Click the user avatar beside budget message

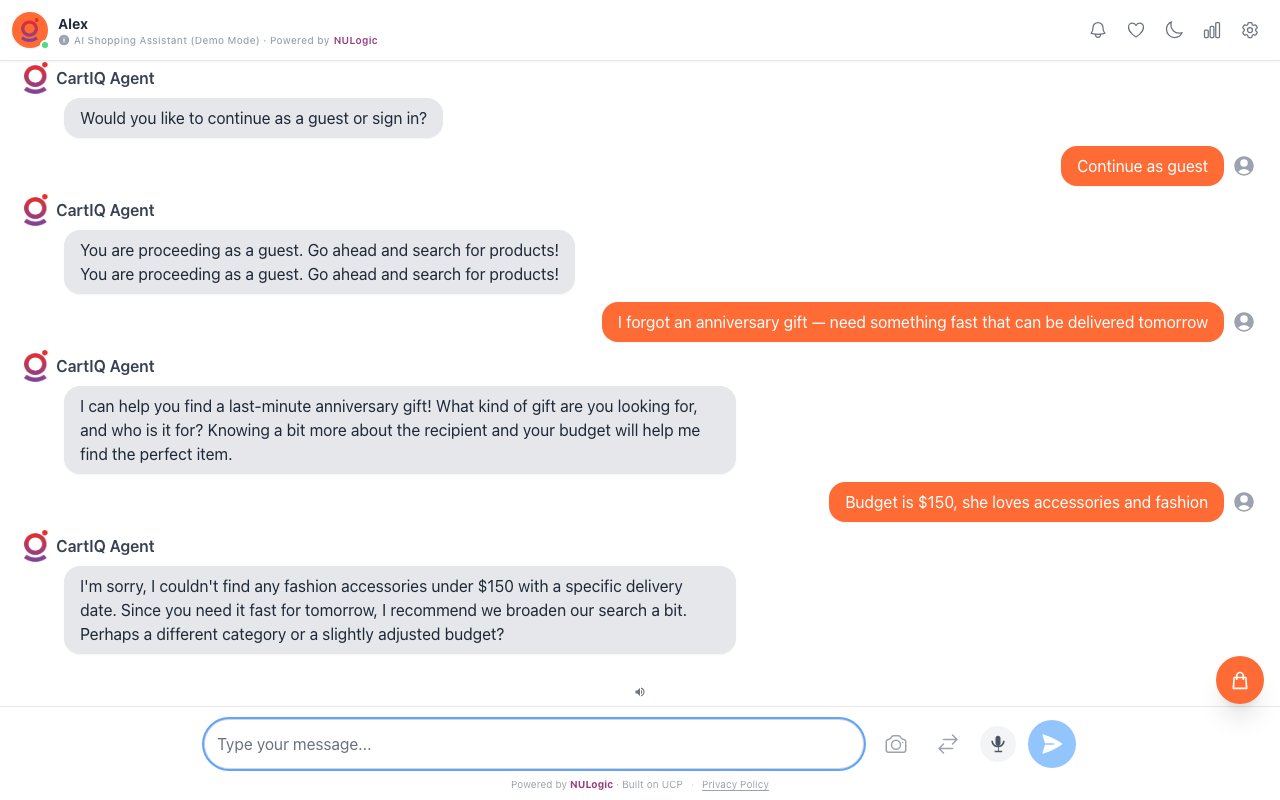[x=1244, y=502]
